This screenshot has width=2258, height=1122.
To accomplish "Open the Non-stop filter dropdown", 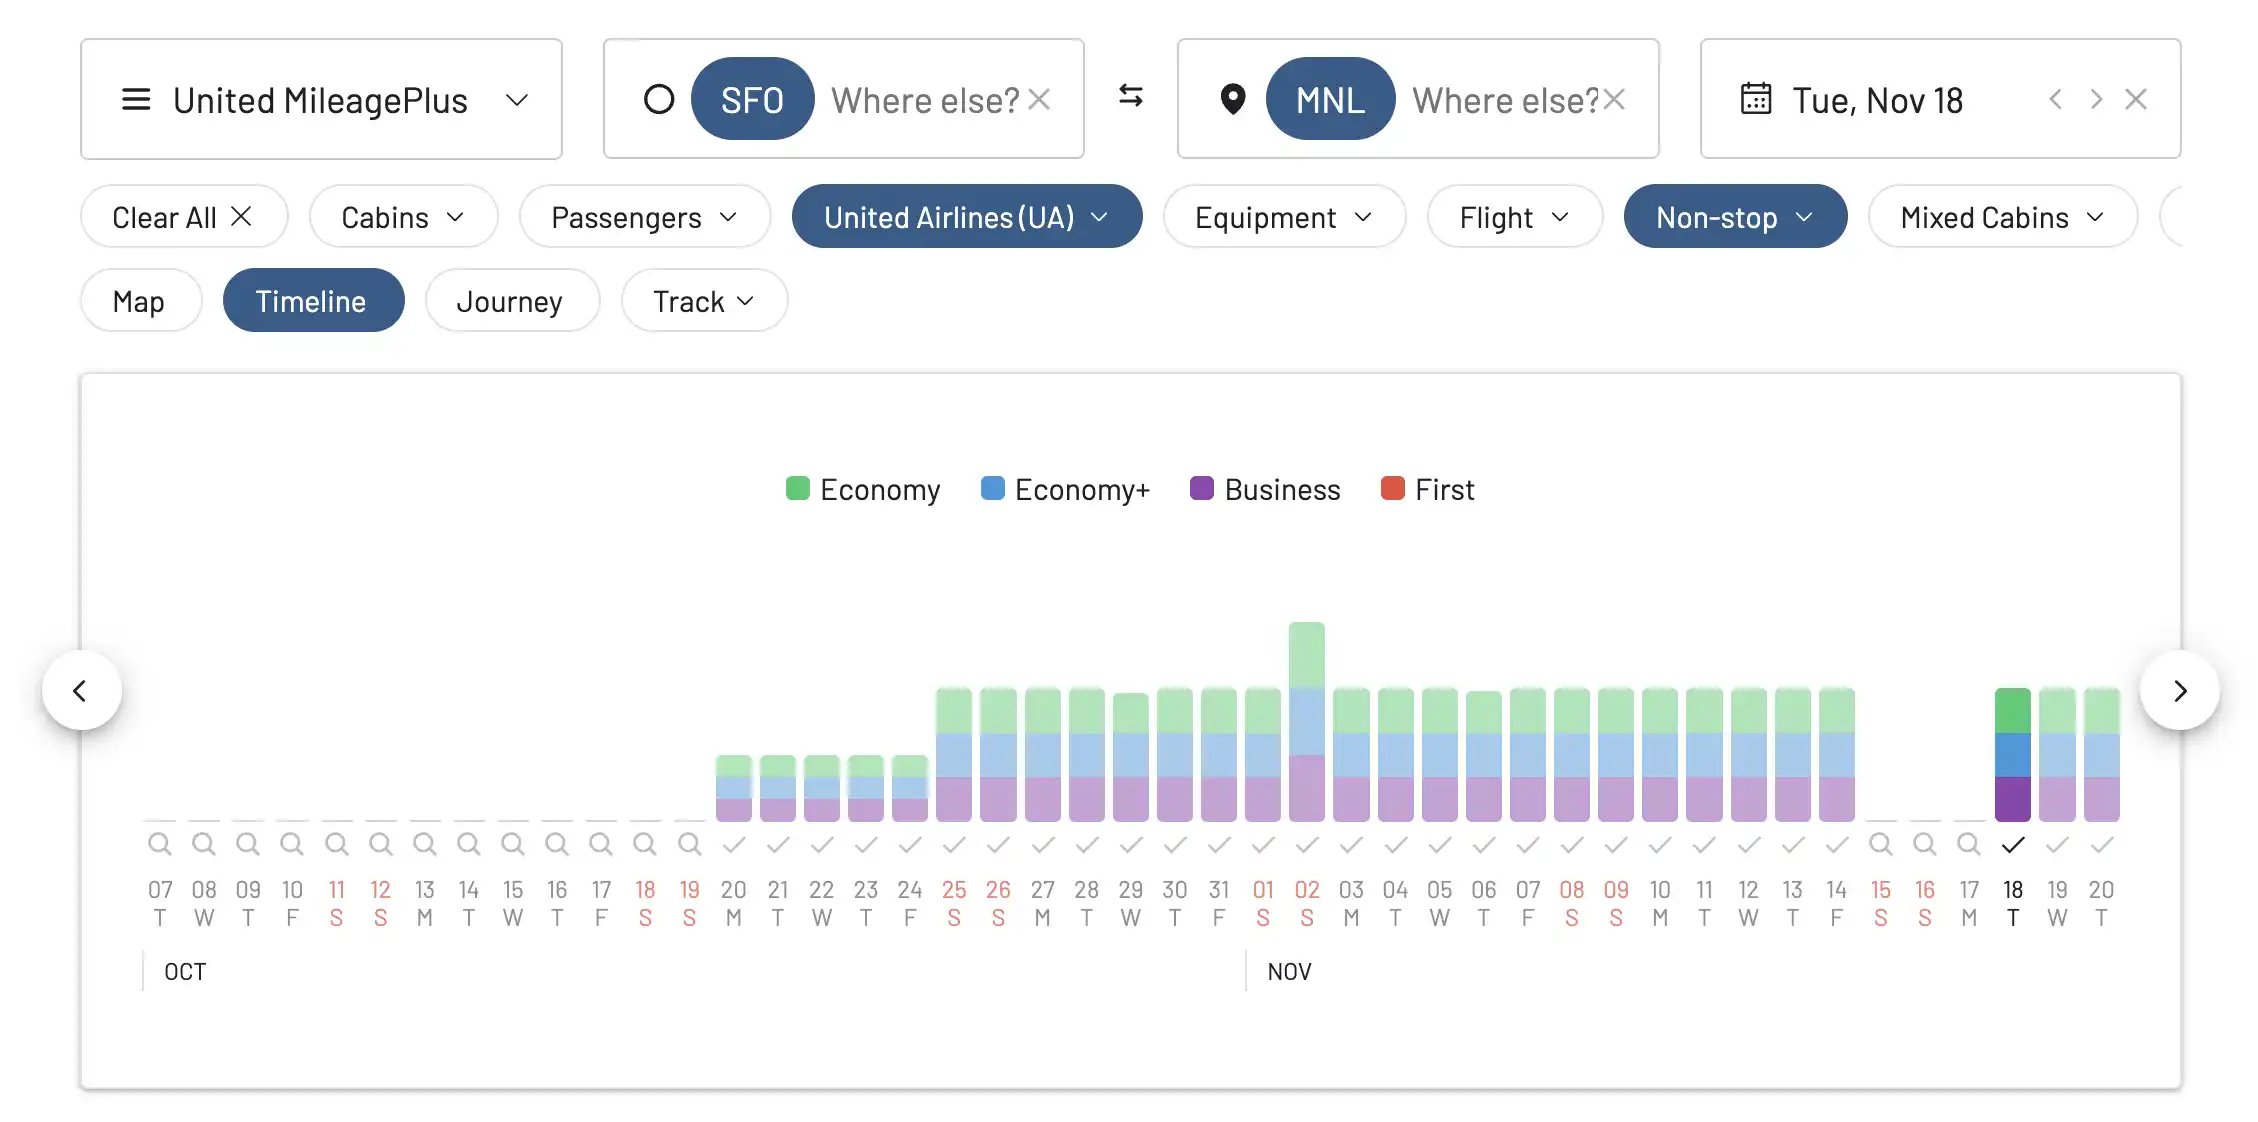I will (1735, 217).
